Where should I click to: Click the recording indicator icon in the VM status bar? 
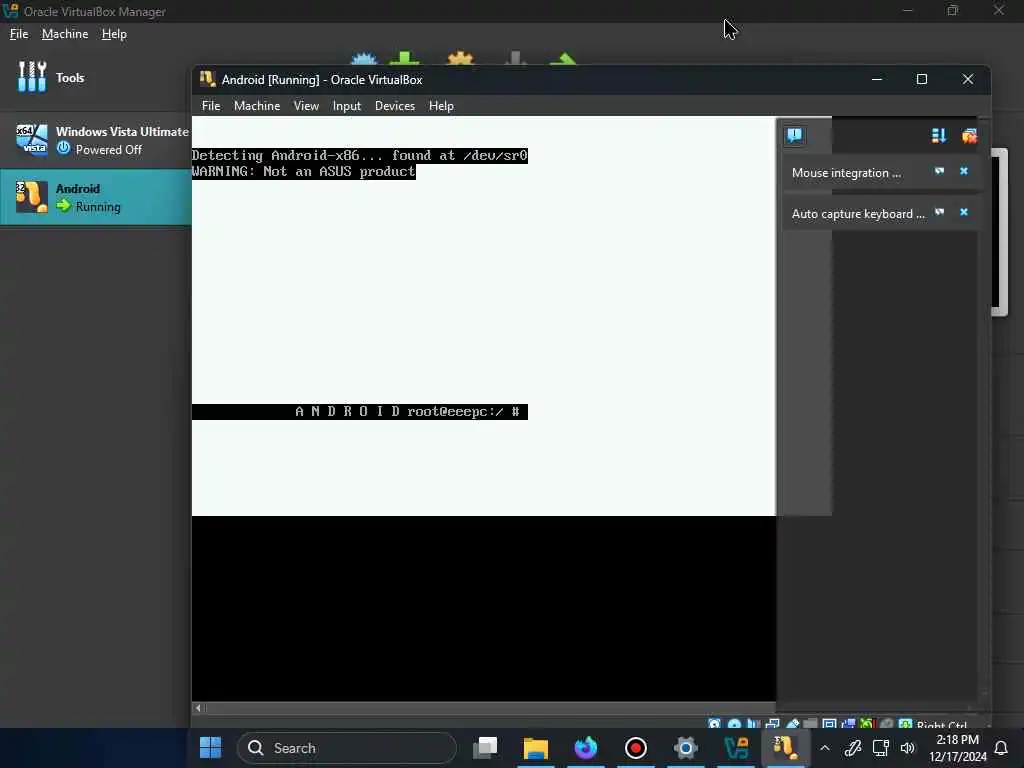click(848, 724)
